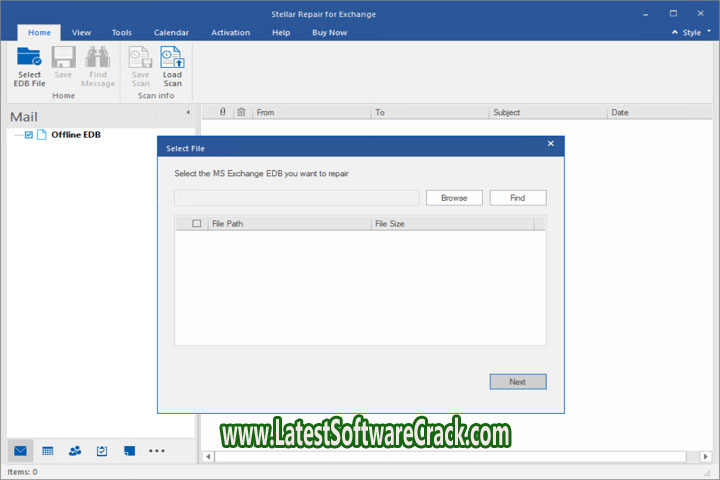
Task: Open the Help ribbon tab
Action: (x=281, y=33)
